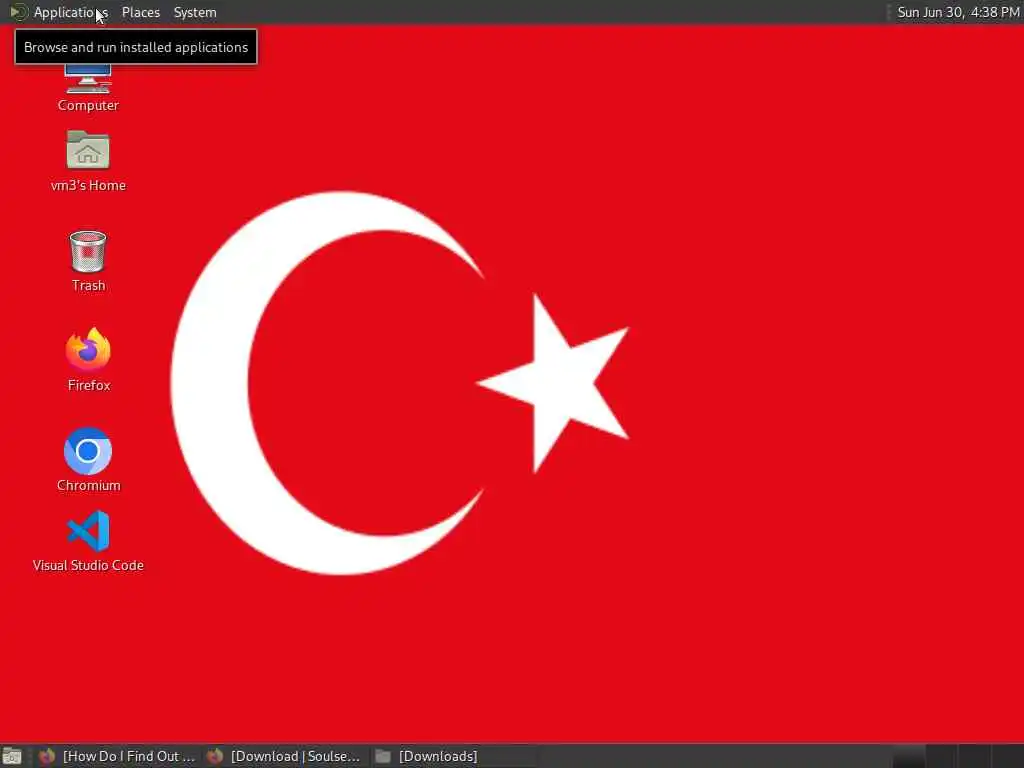The width and height of the screenshot is (1024, 768).
Task: Select the Visual Studio Code desktop icon
Action: (x=88, y=541)
